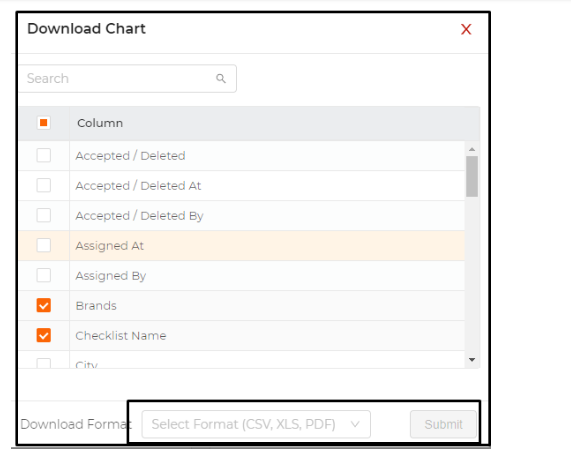The height and width of the screenshot is (449, 571).
Task: Click into the Search input field
Action: tap(127, 78)
